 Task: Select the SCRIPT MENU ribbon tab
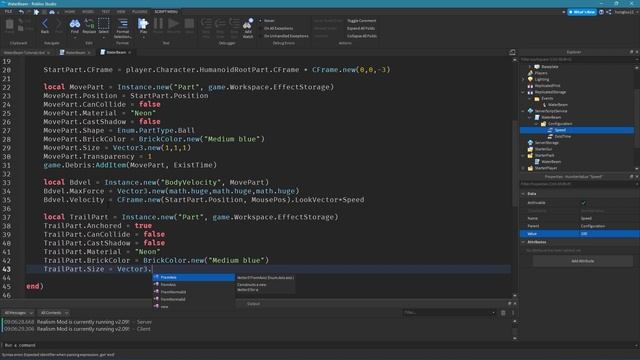tap(166, 12)
